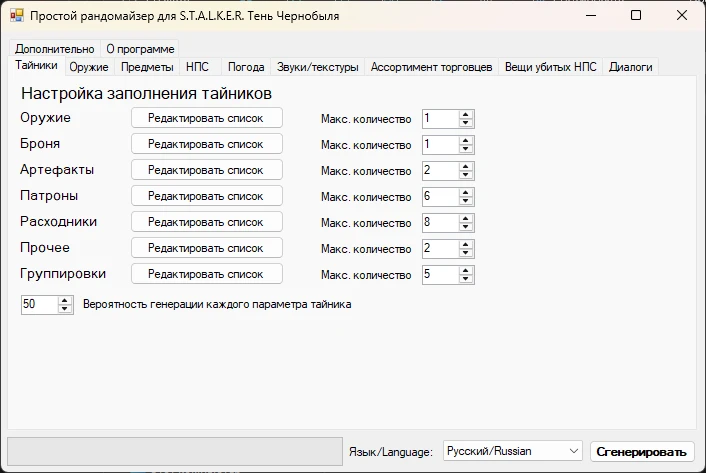Open the Погода tab

click(x=246, y=67)
